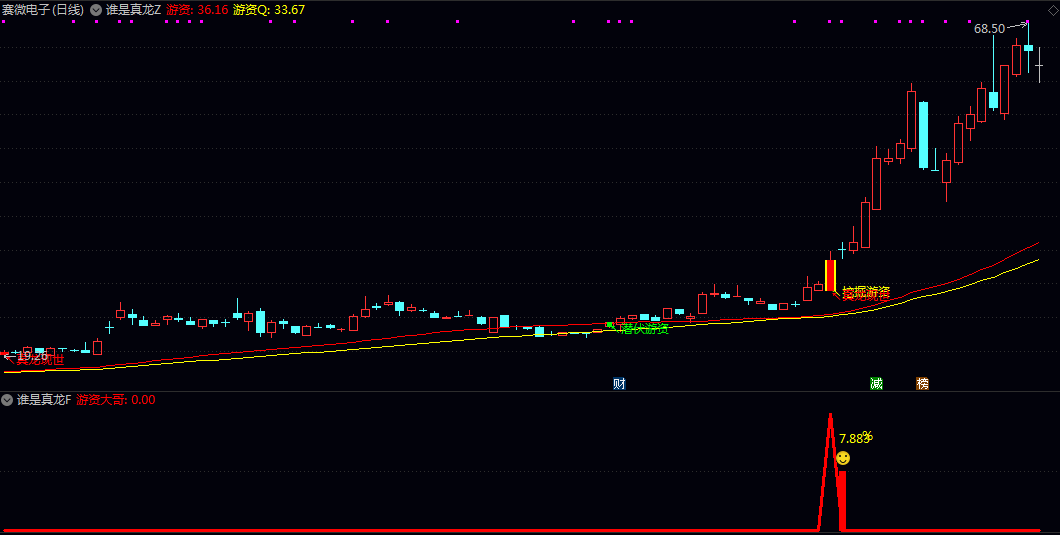Click the green 潜伏游资 signal text
1060x535 pixels.
(644, 328)
